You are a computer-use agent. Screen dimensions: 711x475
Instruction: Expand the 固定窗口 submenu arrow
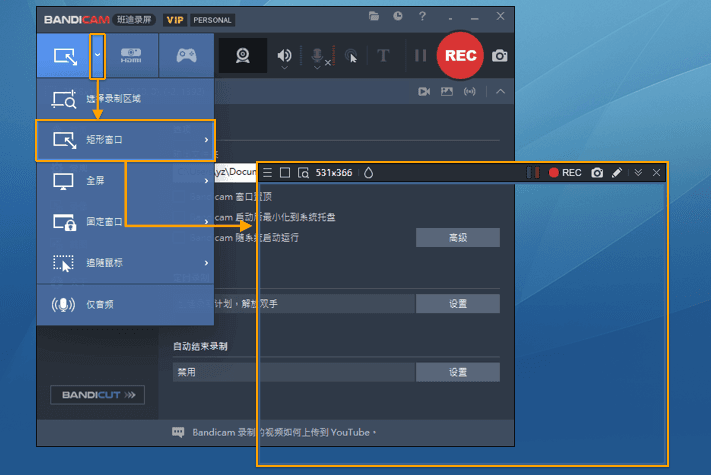[206, 222]
